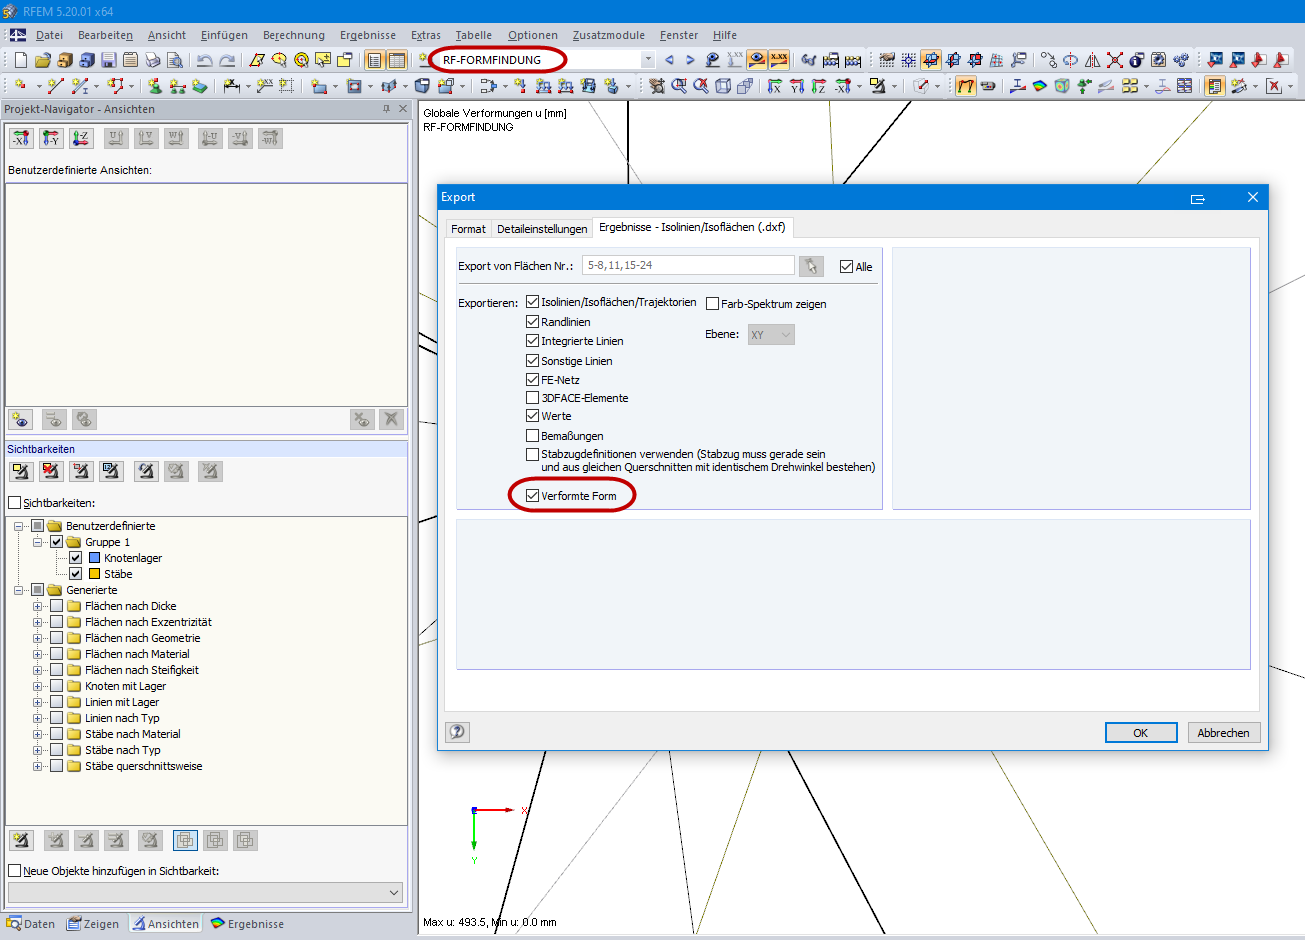Click the OK button
This screenshot has width=1305, height=940.
point(1141,733)
